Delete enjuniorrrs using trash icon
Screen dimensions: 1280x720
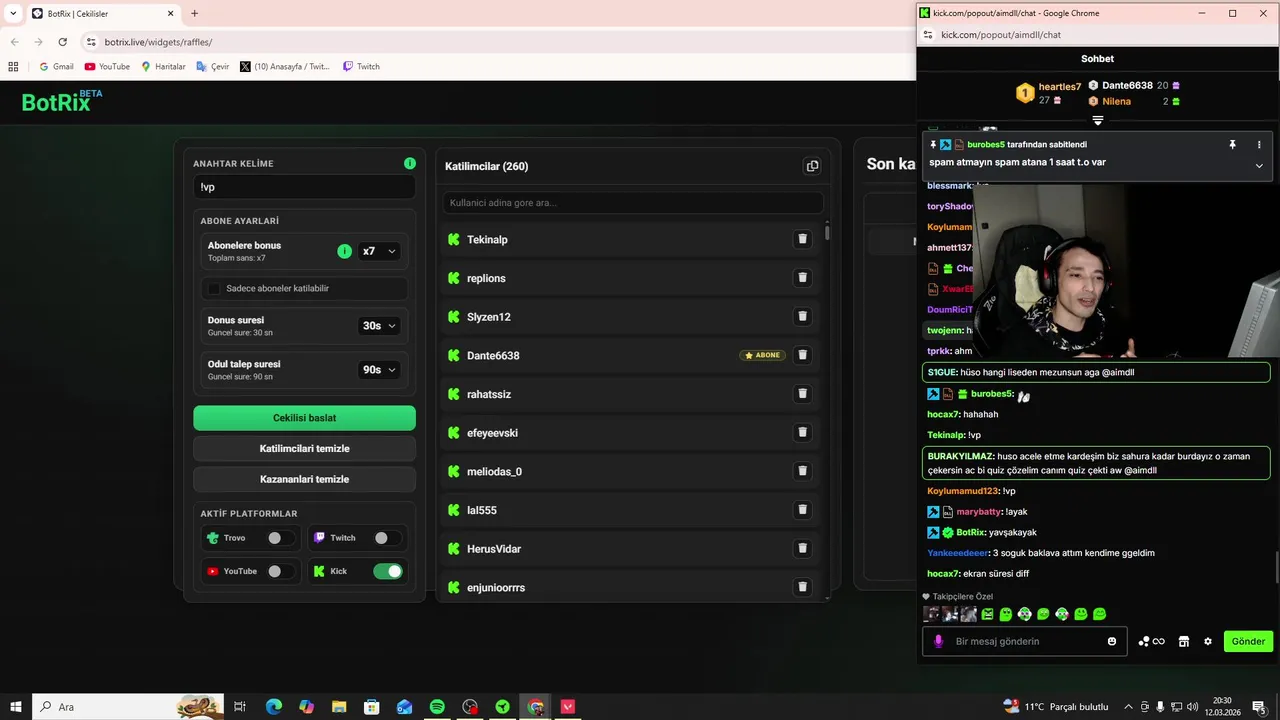coord(802,587)
